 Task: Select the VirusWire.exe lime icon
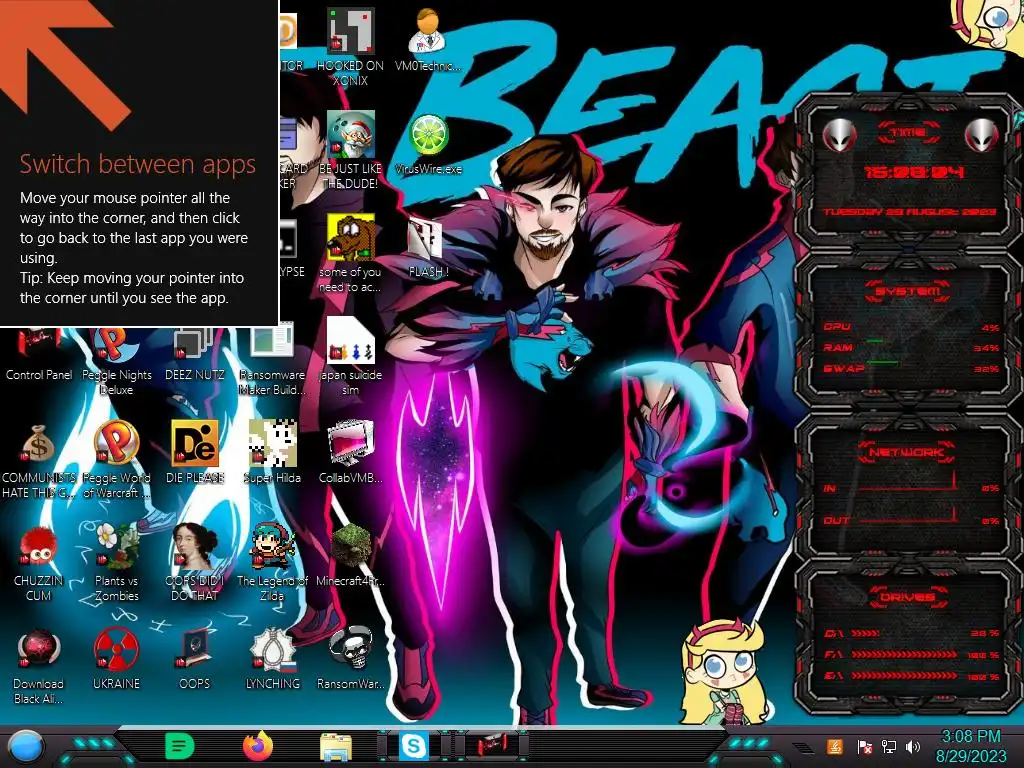click(428, 135)
